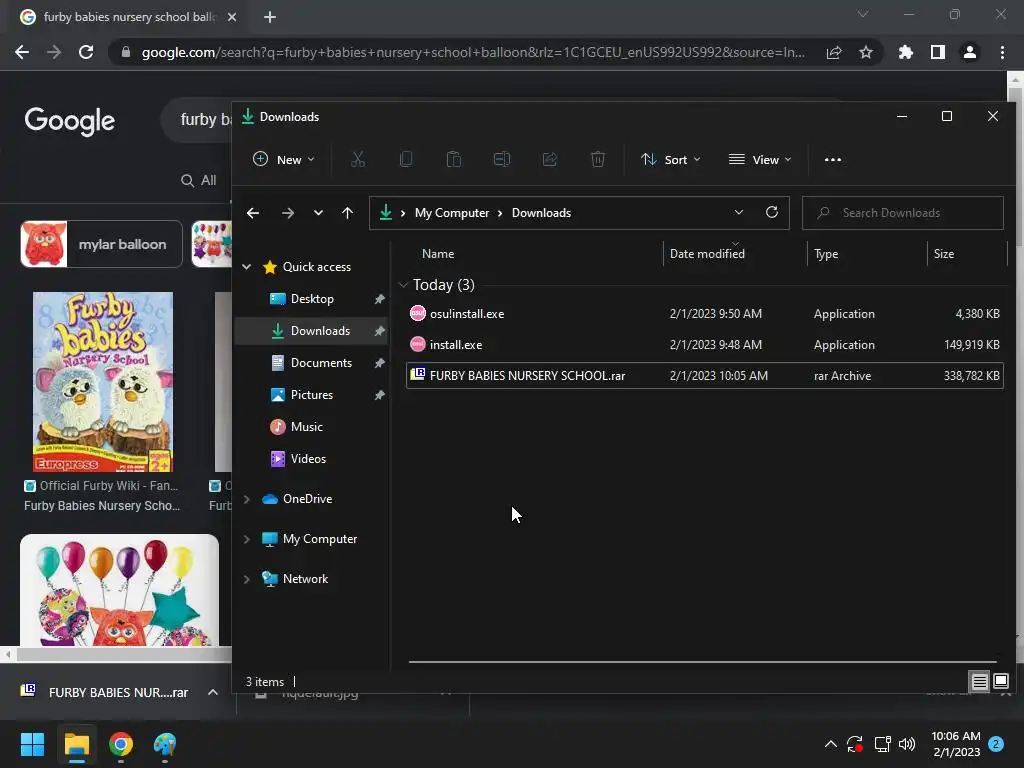Click the rar archive file icon

[x=417, y=375]
